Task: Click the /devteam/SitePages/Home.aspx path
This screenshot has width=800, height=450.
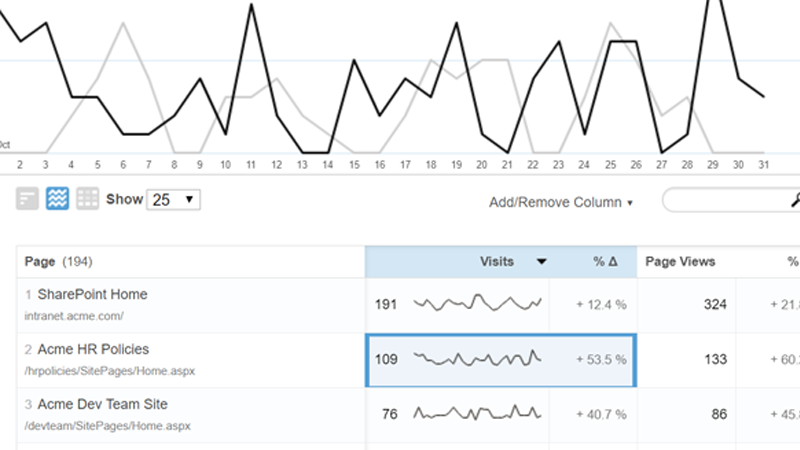Action: point(107,426)
